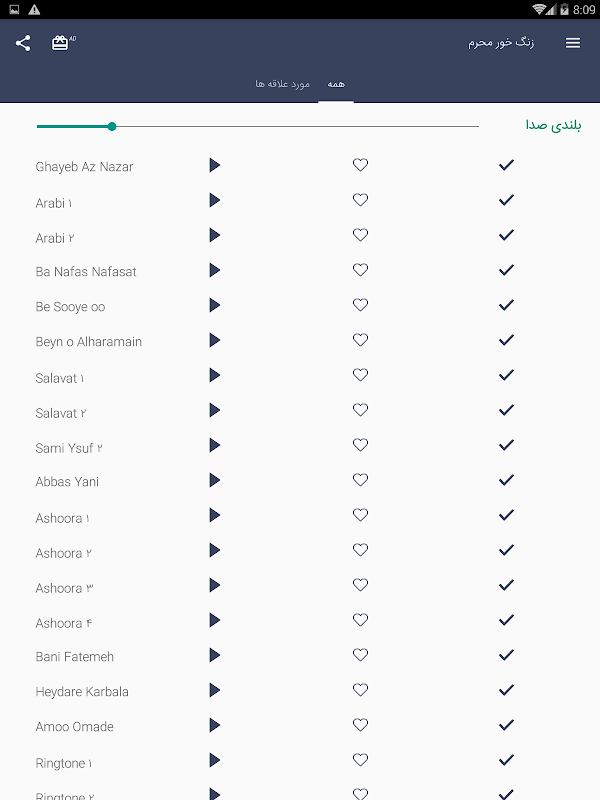Open the hamburger menu
600x800 pixels.
click(573, 43)
